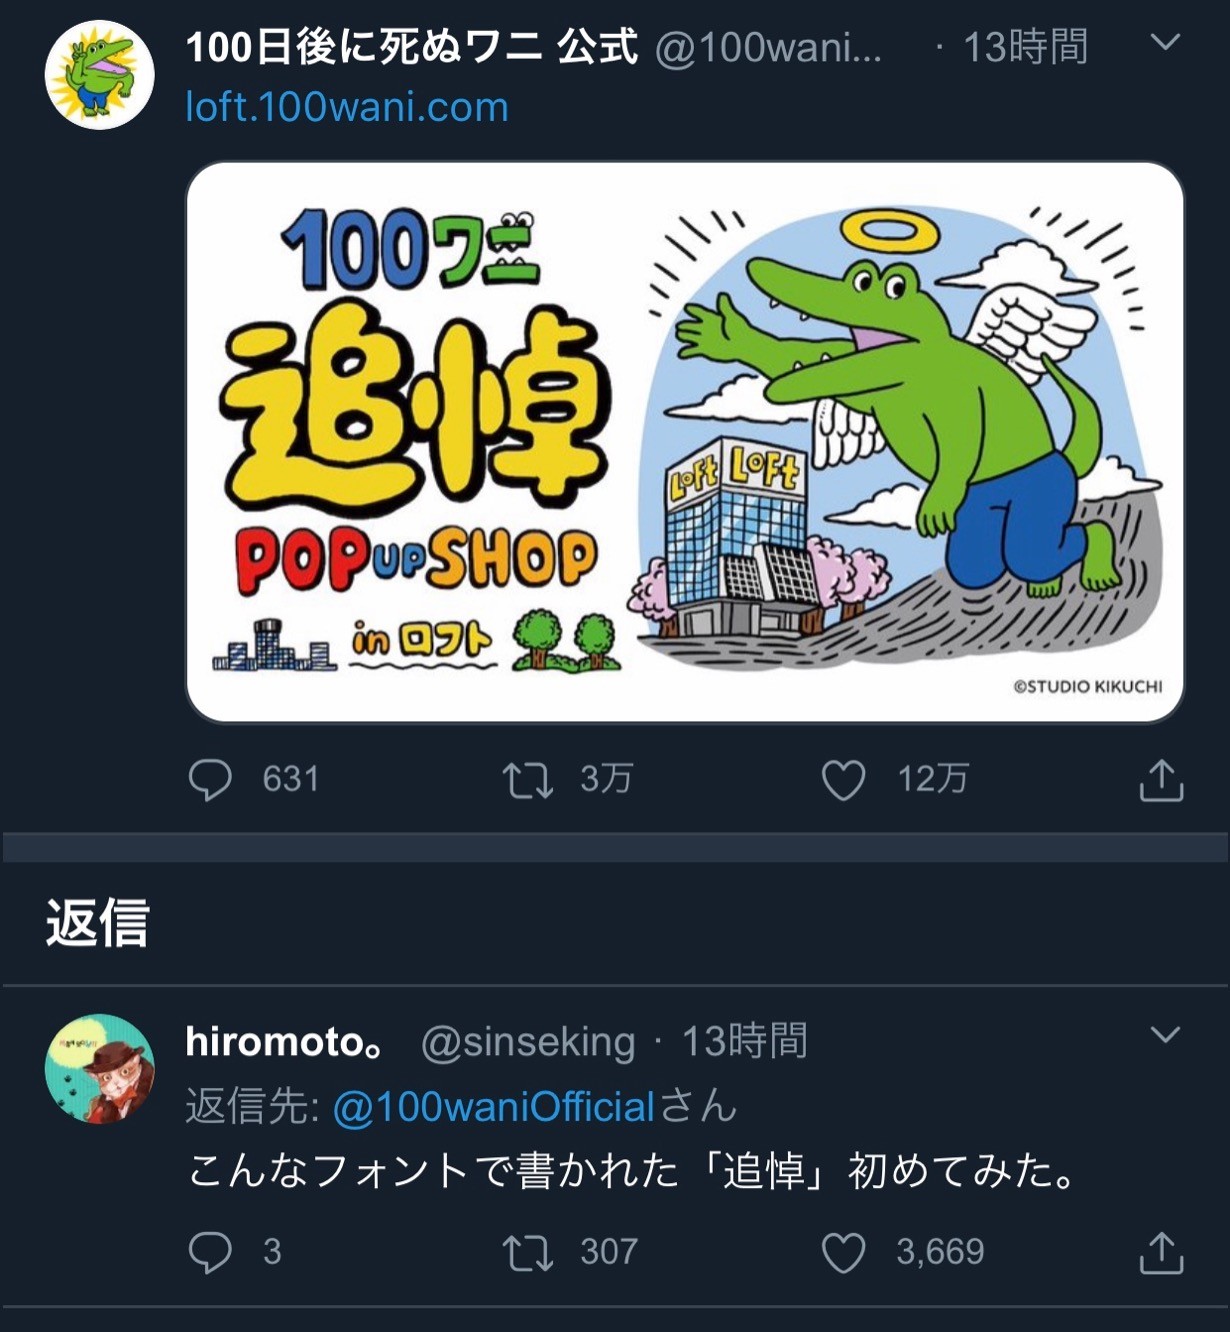
Task: Like hiromoto's reply with 3,669 likes
Action: (x=843, y=1252)
